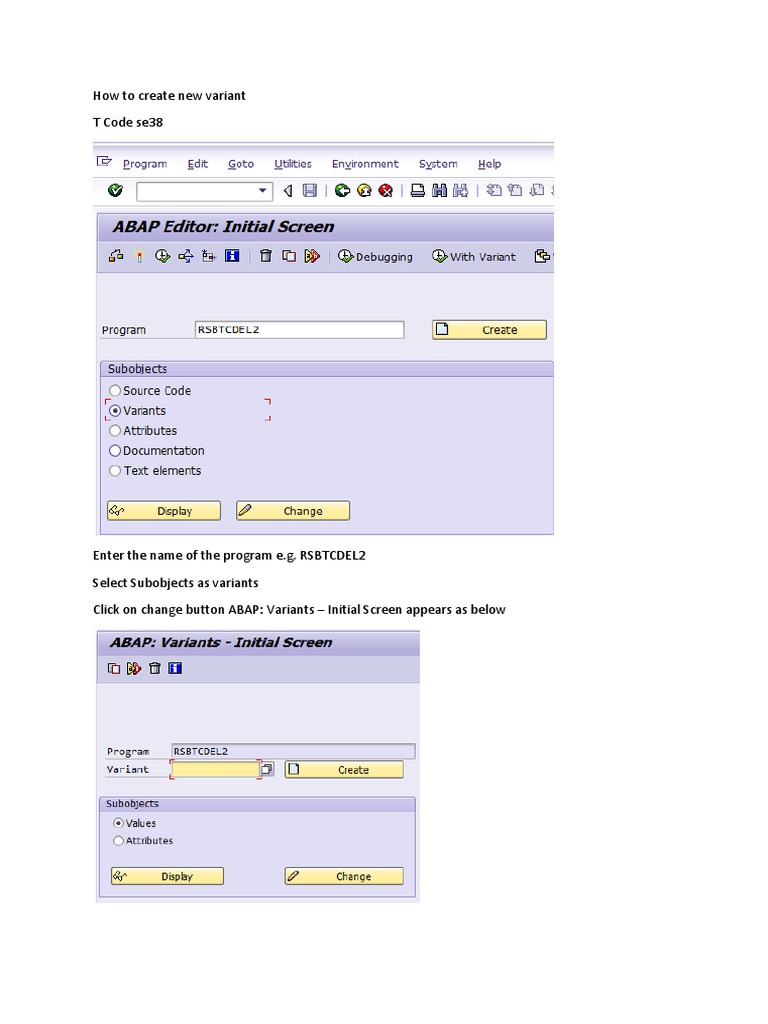Open the Help menu

point(490,164)
